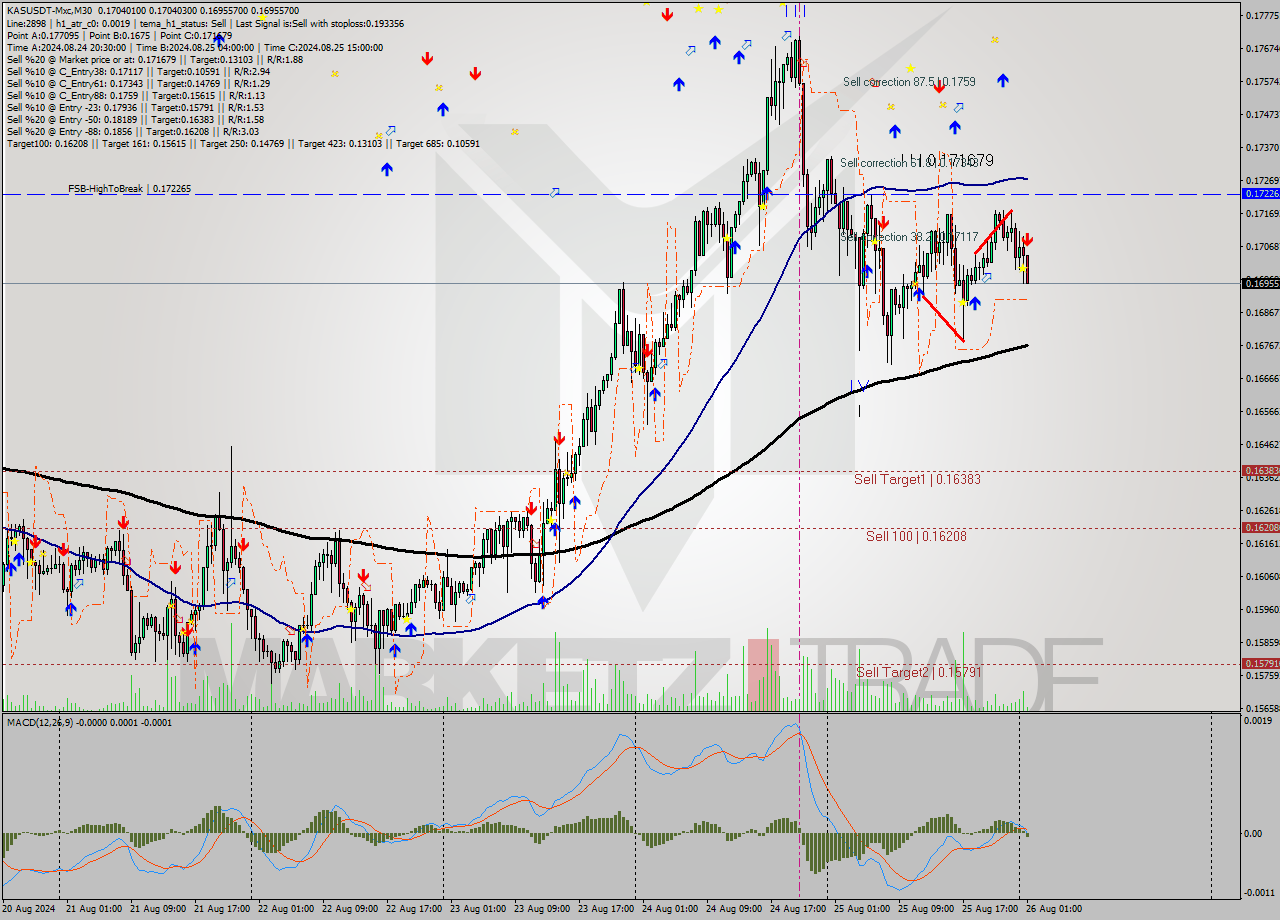Click the -0.0011 MACD scale value
Image resolution: width=1280 pixels, height=920 pixels.
pos(1260,893)
